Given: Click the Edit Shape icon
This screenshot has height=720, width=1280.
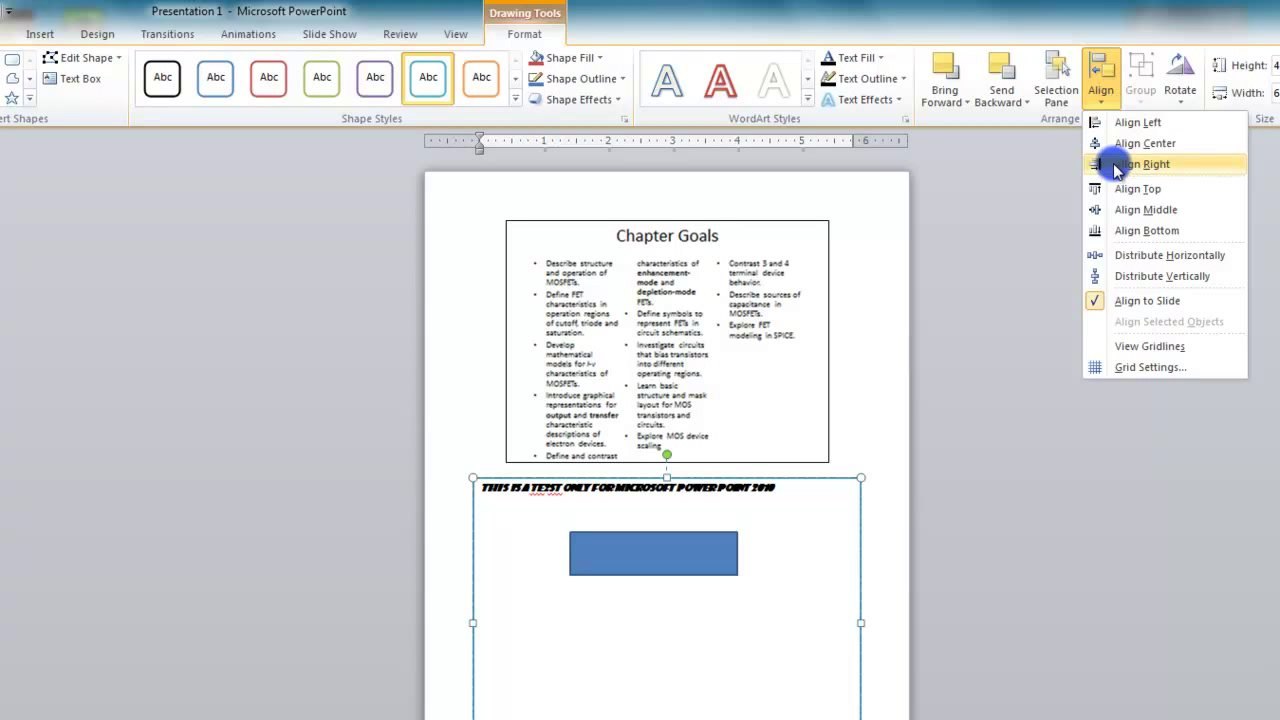Looking at the screenshot, I should [50, 58].
